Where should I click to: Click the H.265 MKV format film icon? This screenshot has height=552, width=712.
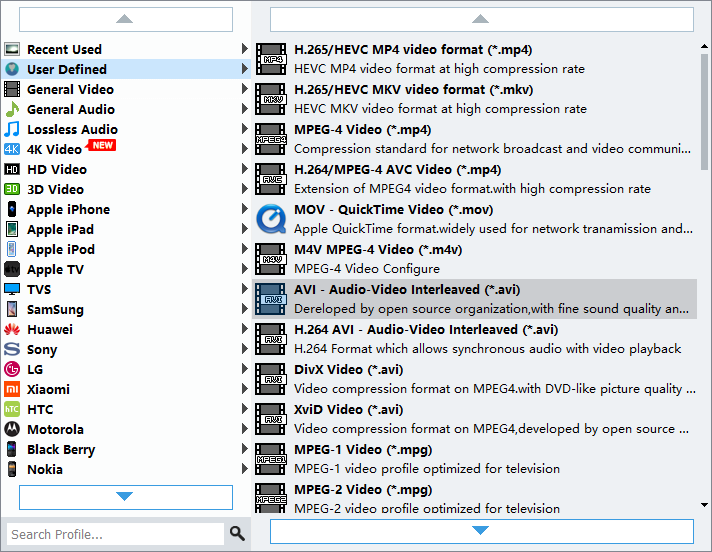point(271,99)
